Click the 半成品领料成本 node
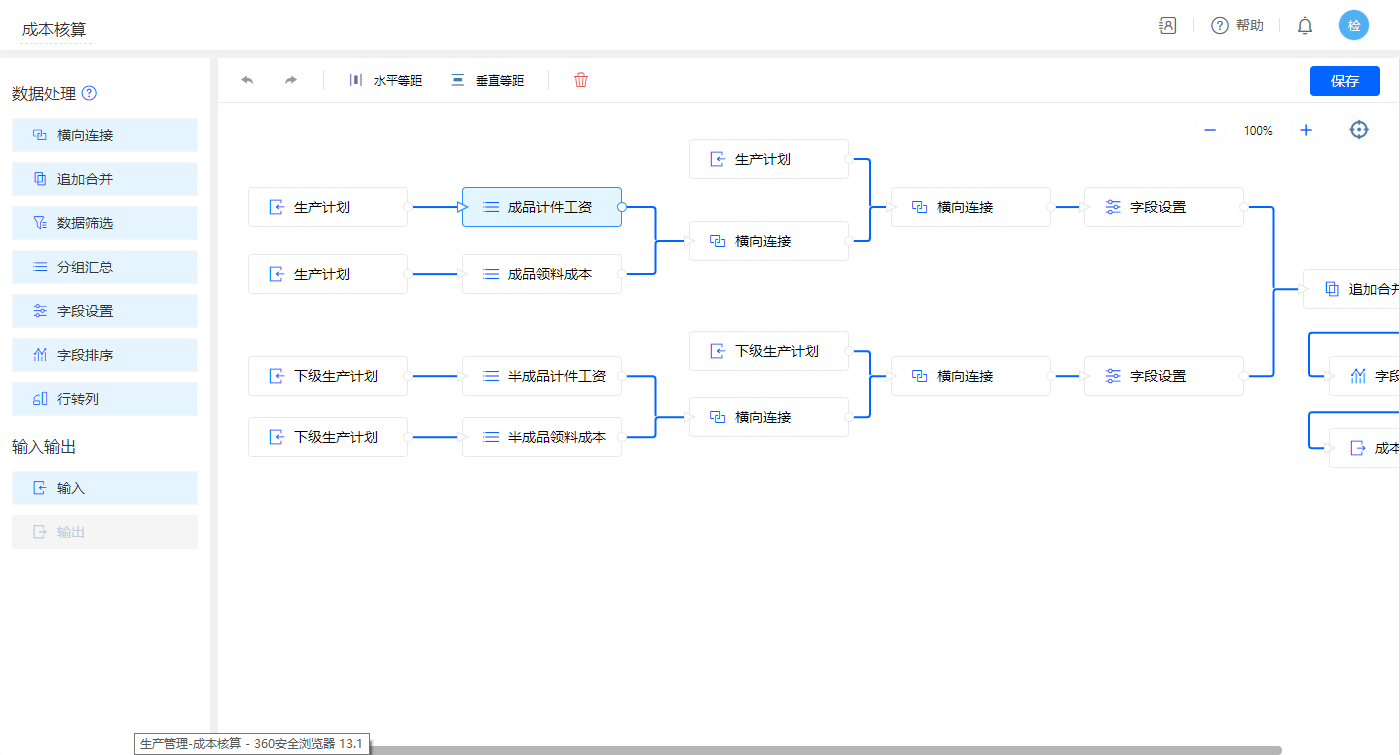 542,437
